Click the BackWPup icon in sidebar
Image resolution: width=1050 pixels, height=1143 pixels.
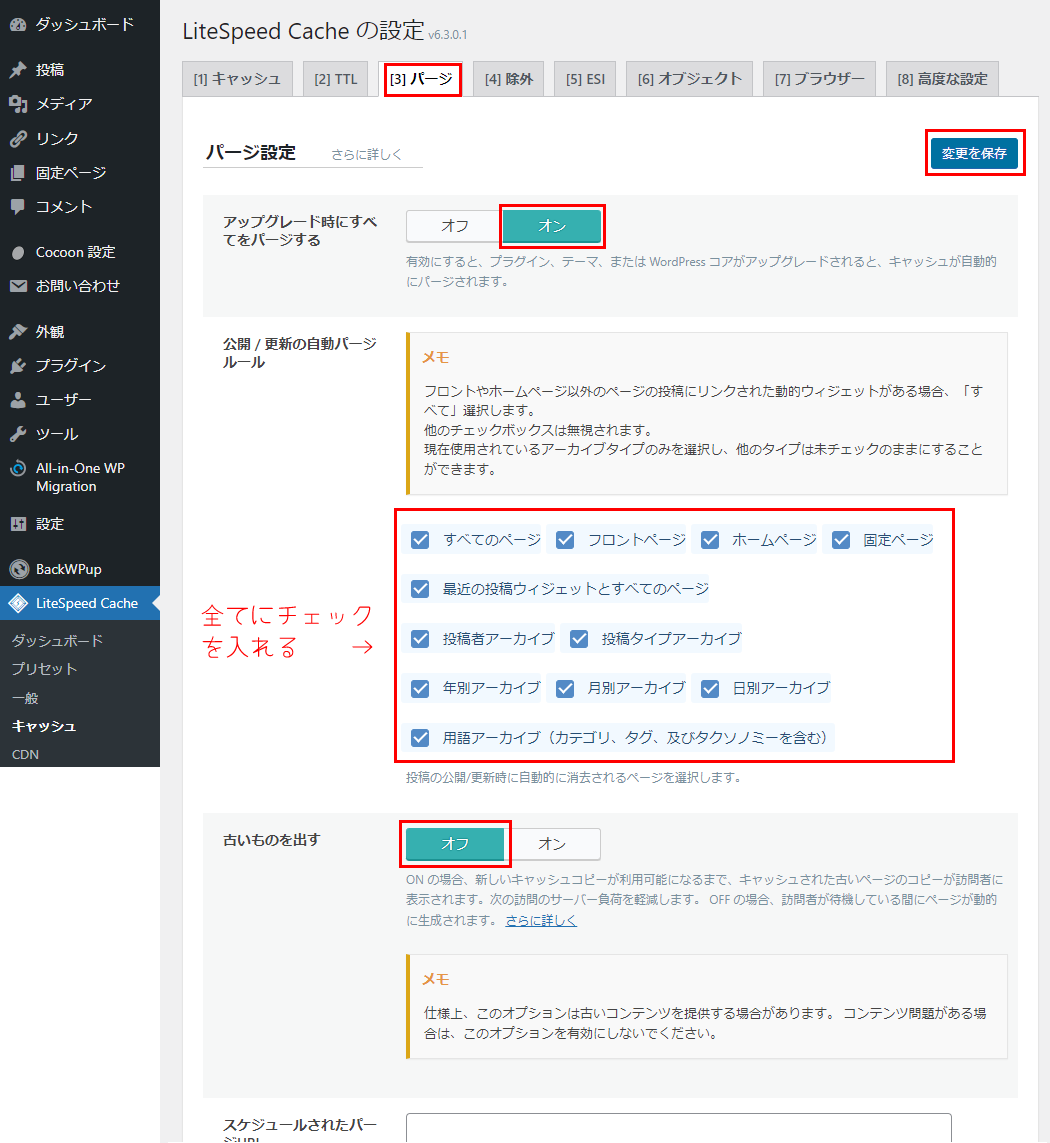point(18,569)
